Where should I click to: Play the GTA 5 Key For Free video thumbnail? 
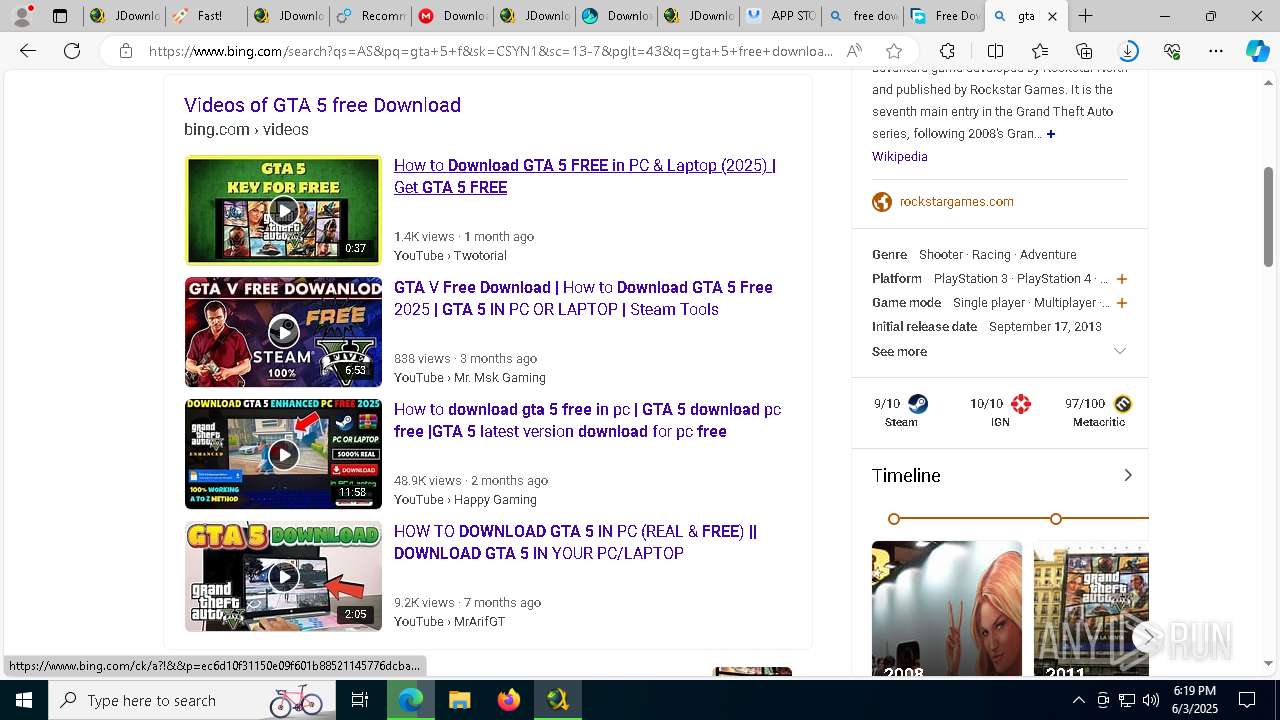pos(283,210)
